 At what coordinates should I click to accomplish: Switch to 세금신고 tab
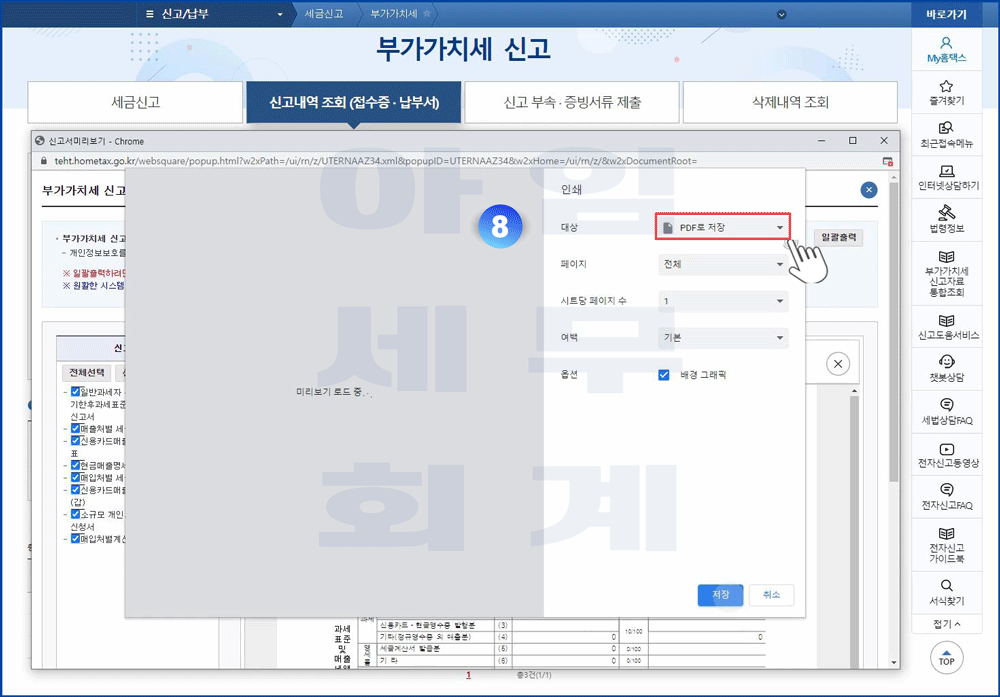point(135,102)
